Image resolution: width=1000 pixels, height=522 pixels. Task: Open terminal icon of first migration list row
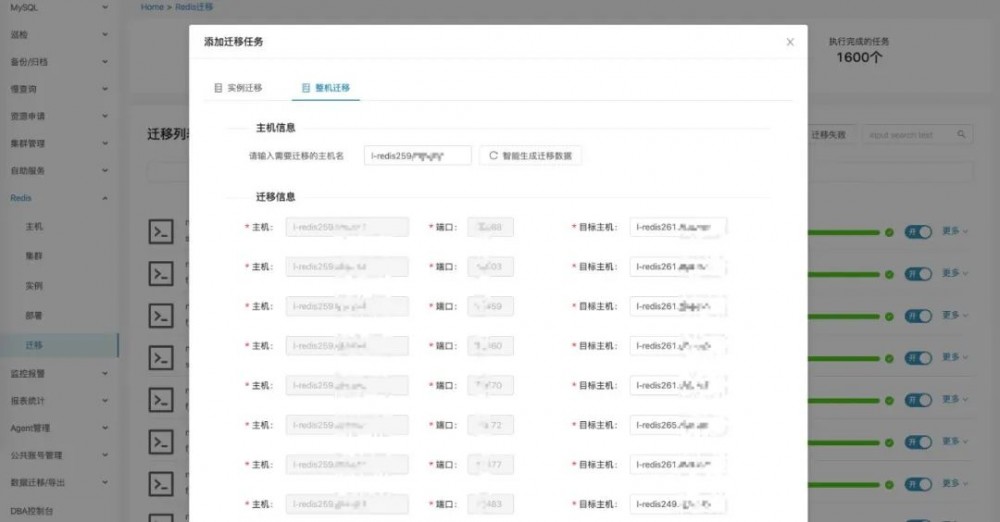click(x=161, y=232)
